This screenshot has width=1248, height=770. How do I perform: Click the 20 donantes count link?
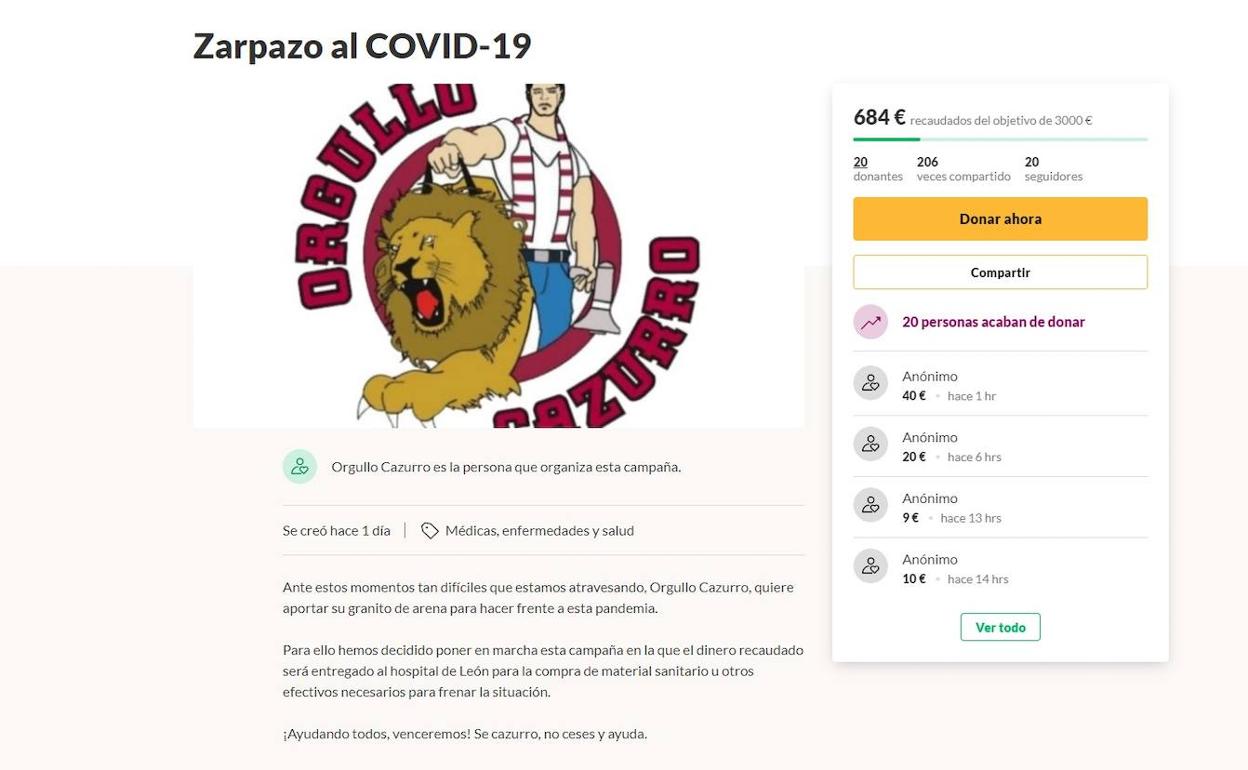[x=877, y=169]
